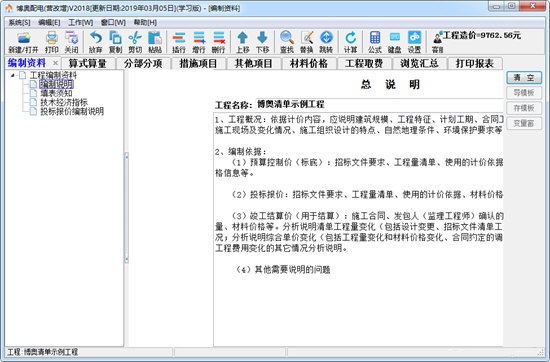The width and height of the screenshot is (550, 362).
Task: Open the 系统[S] menu
Action: (x=20, y=22)
